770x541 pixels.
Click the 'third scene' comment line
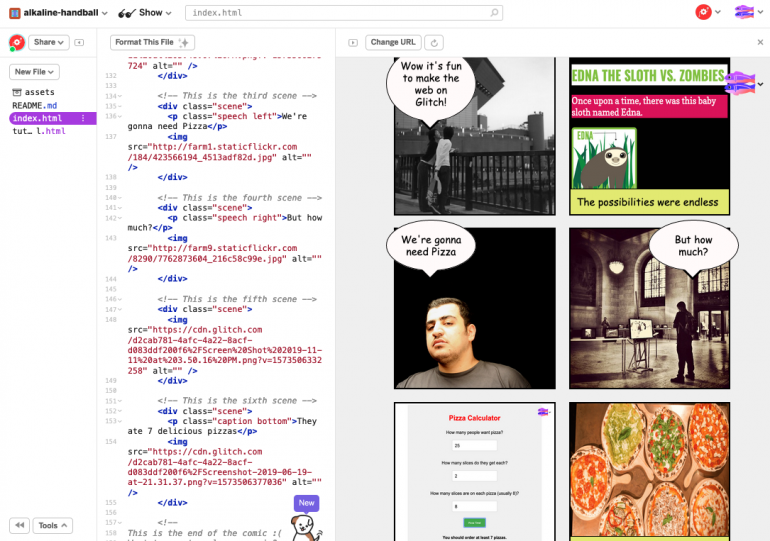point(237,96)
